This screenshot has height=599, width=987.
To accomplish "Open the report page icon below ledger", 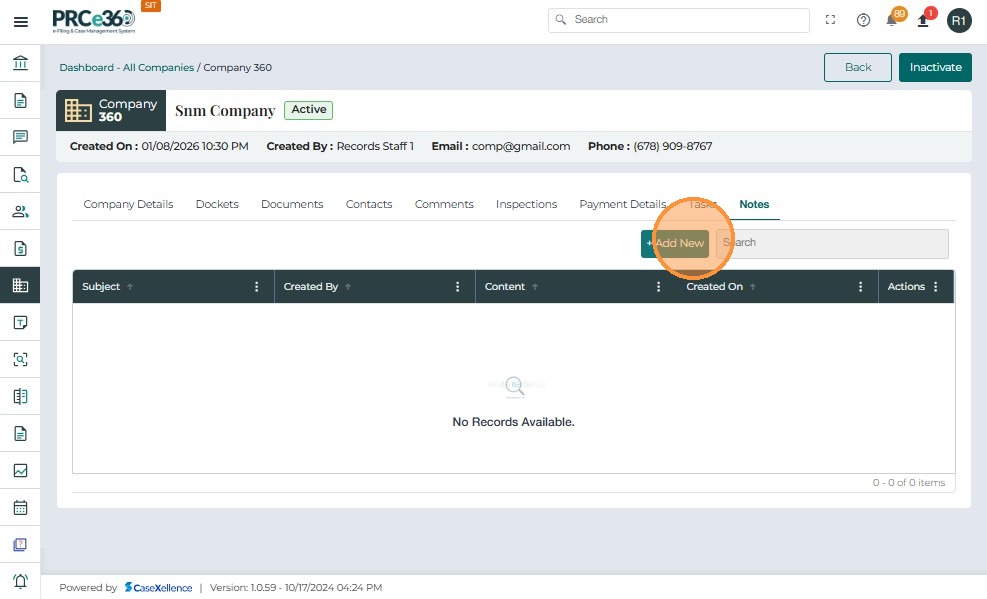I will pyautogui.click(x=20, y=434).
